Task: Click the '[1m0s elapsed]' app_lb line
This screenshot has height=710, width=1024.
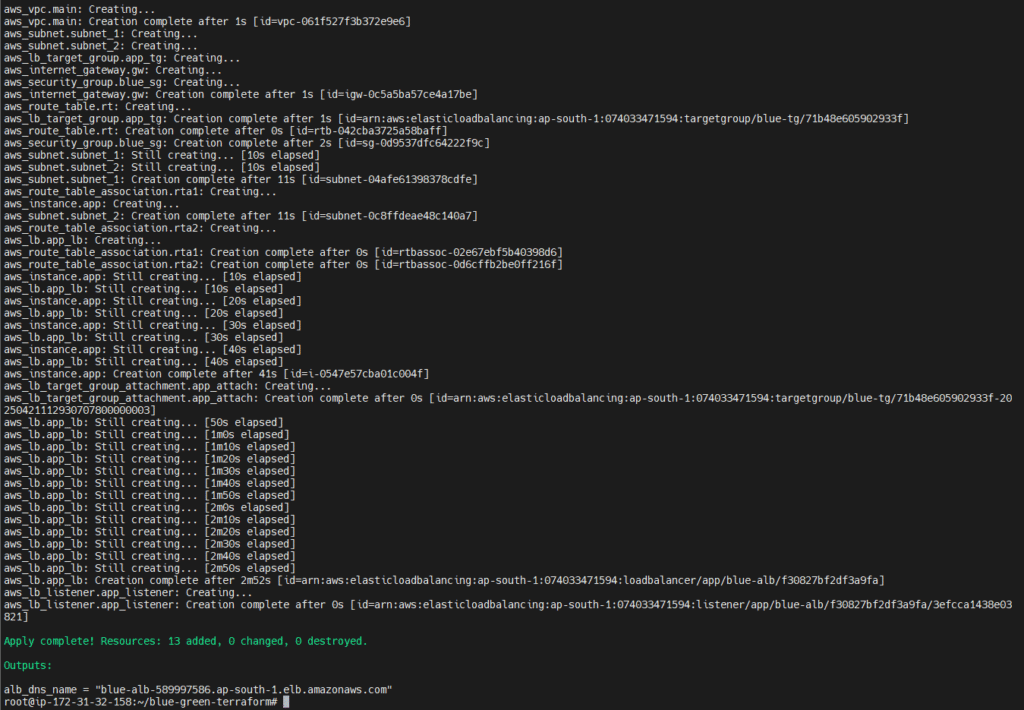Action: pos(146,435)
